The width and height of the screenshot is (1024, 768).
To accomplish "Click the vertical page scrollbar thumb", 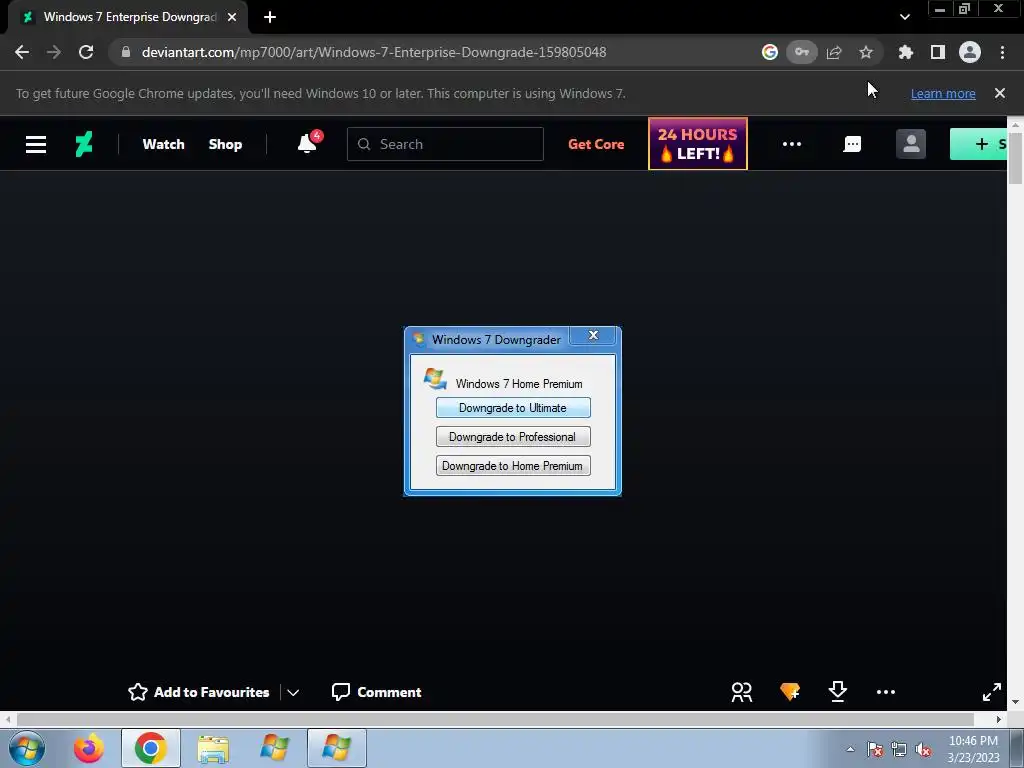I will pos(1016,157).
